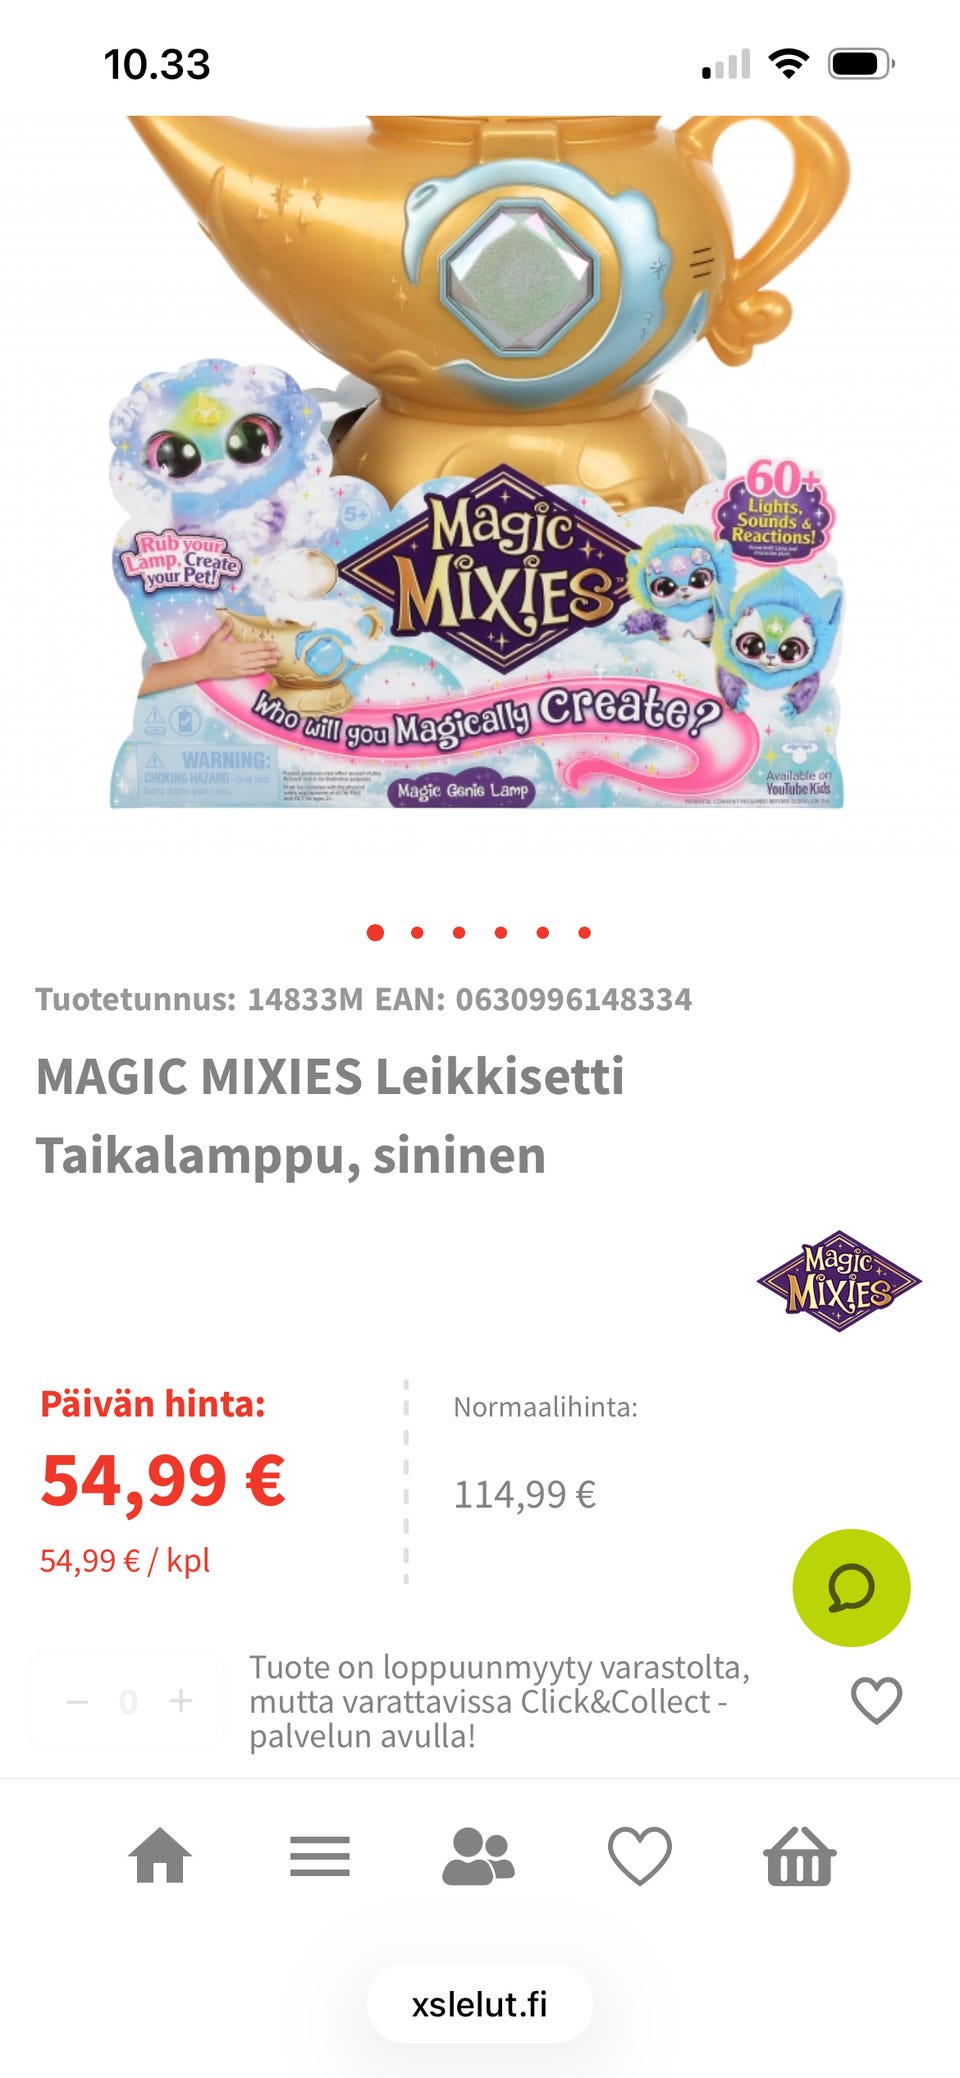The width and height of the screenshot is (960, 2078).
Task: Select the fourth image carousel dot
Action: tap(501, 933)
